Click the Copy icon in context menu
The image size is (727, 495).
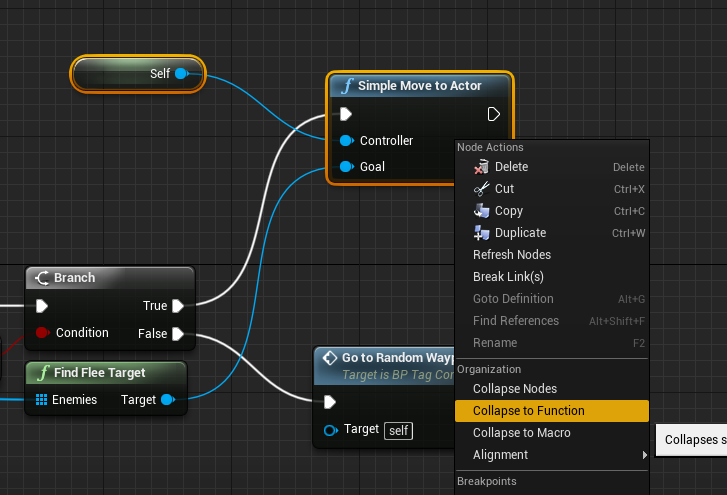[481, 211]
